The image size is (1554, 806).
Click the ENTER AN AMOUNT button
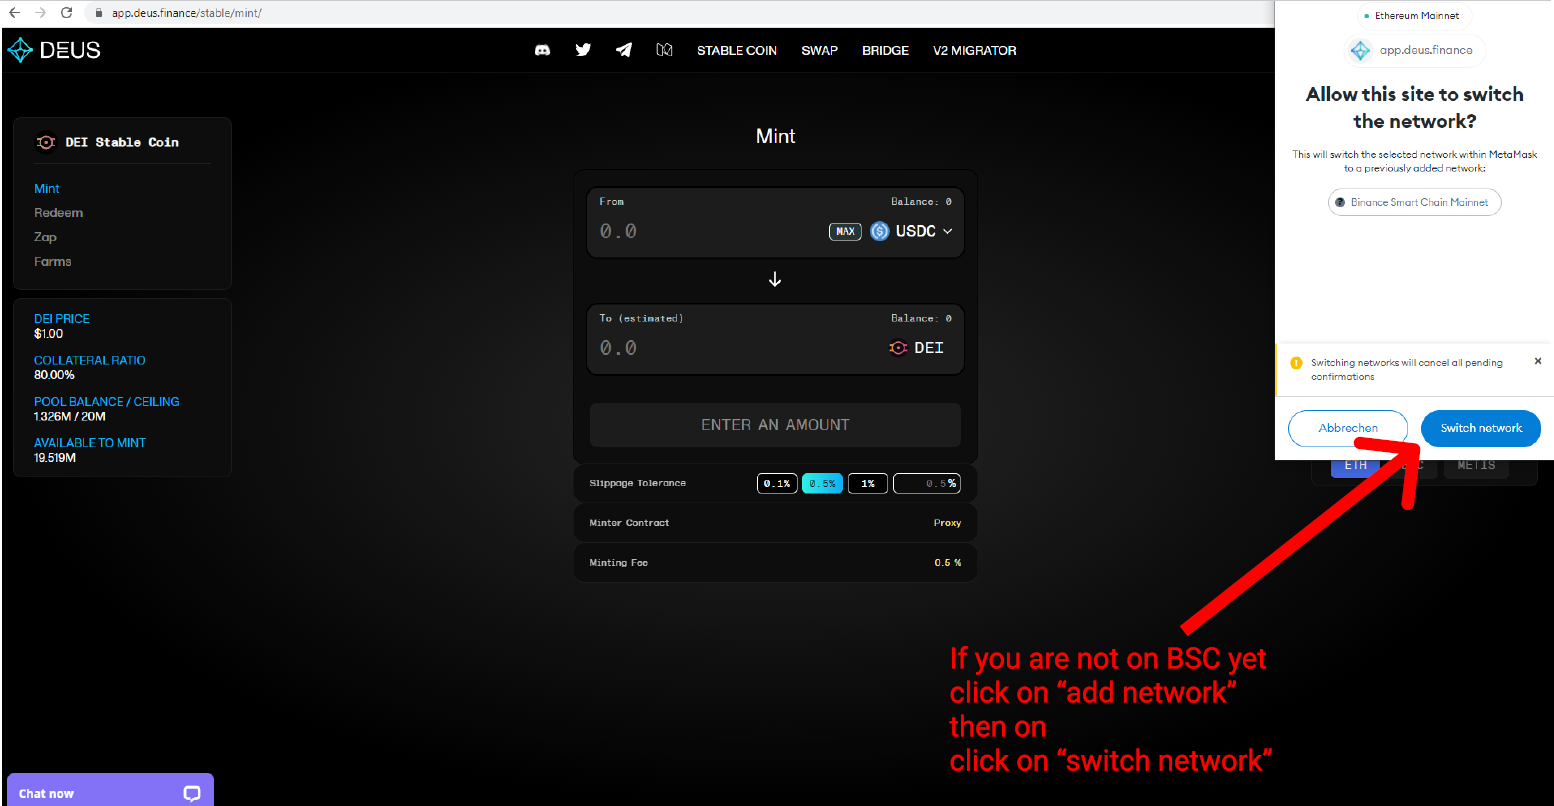[775, 425]
